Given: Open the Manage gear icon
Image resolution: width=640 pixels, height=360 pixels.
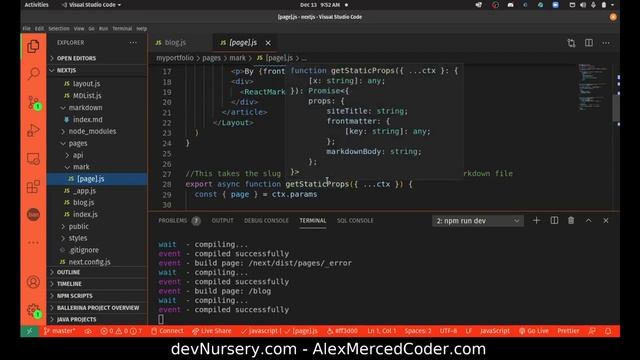Looking at the screenshot, I should point(33,311).
